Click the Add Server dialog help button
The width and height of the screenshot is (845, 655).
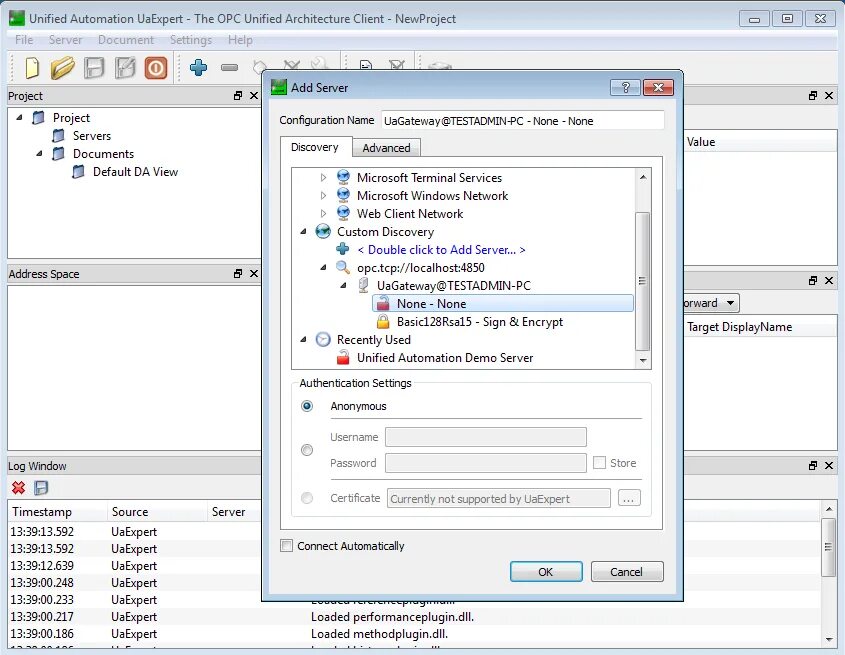click(625, 87)
